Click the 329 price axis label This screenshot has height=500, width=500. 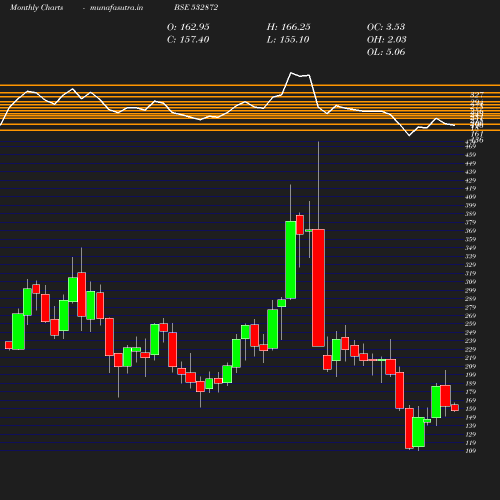click(470, 265)
